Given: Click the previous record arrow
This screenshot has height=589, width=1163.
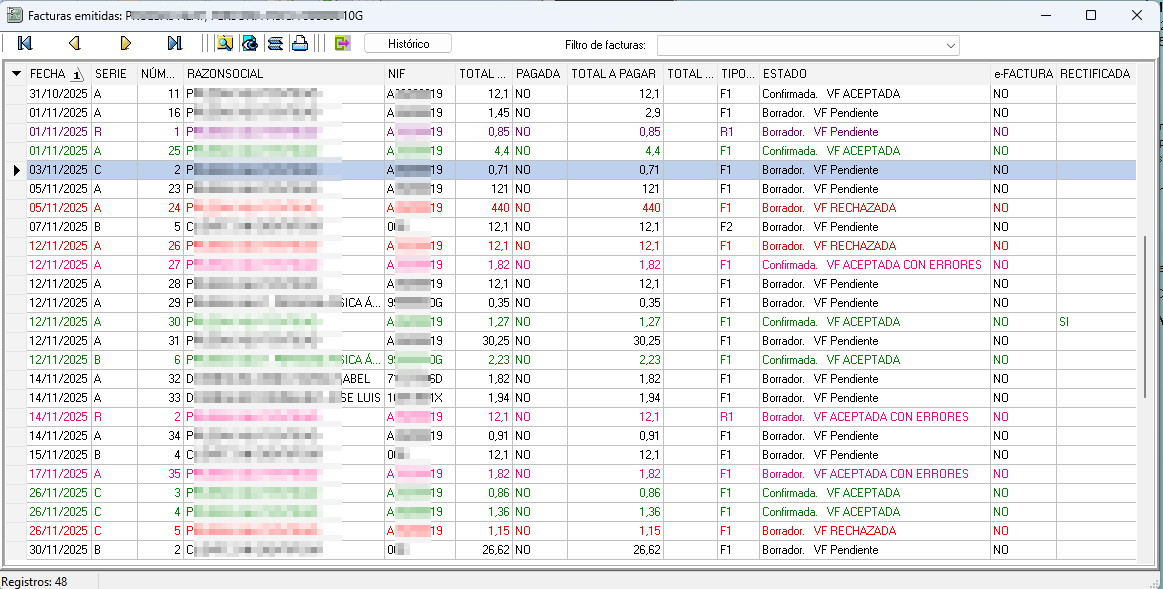Looking at the screenshot, I should [74, 43].
